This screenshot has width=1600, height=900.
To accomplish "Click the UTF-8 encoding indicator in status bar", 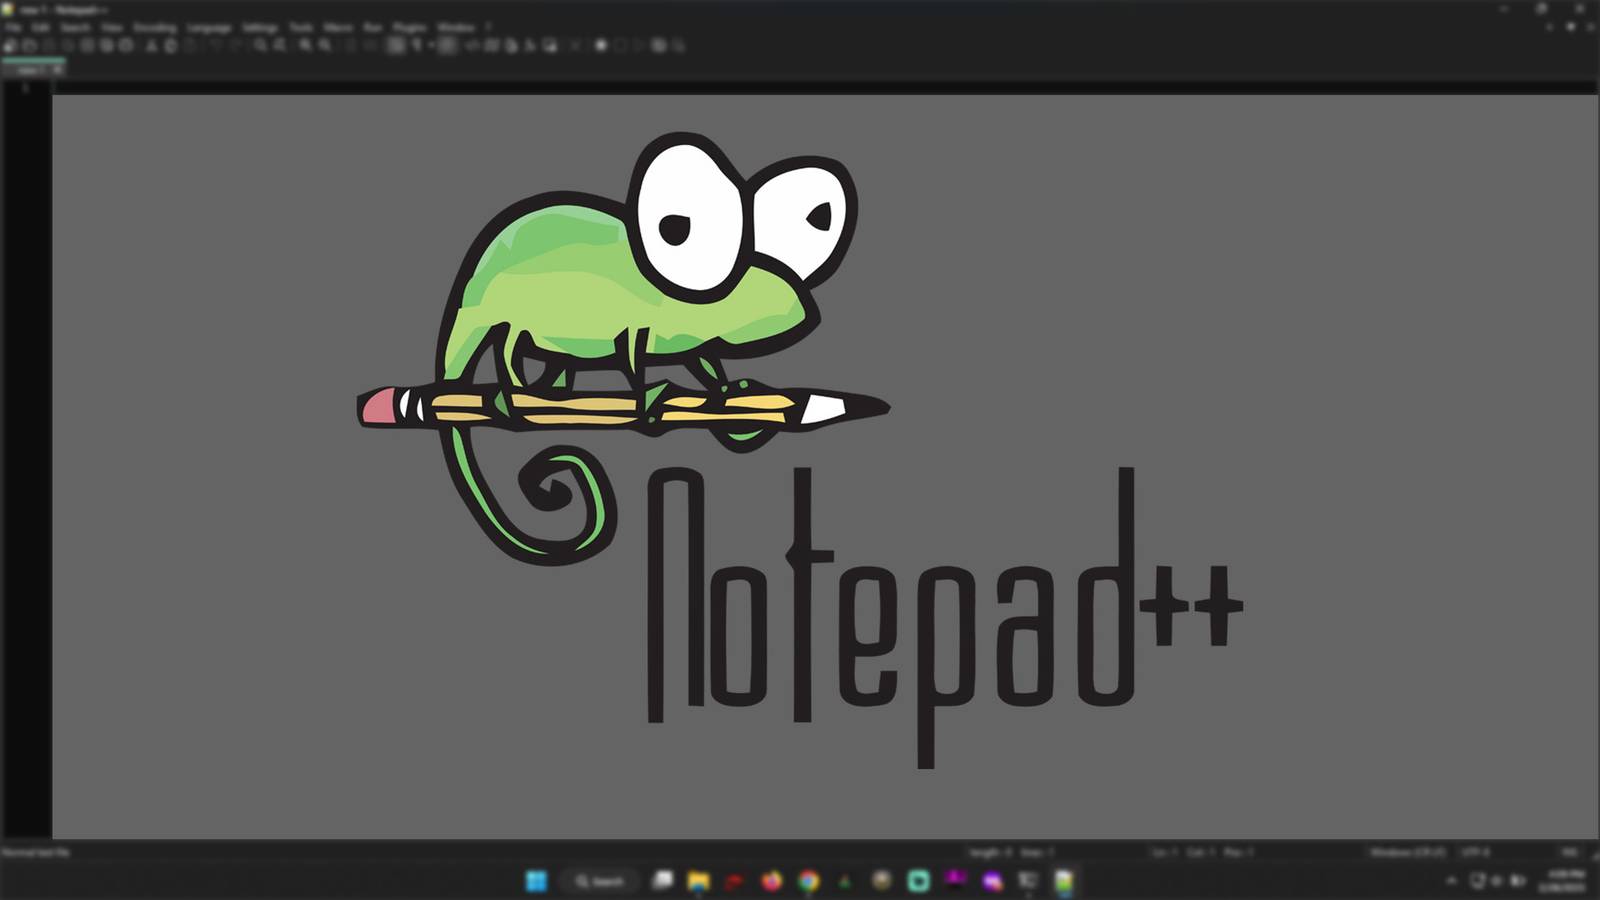I will pos(1477,852).
